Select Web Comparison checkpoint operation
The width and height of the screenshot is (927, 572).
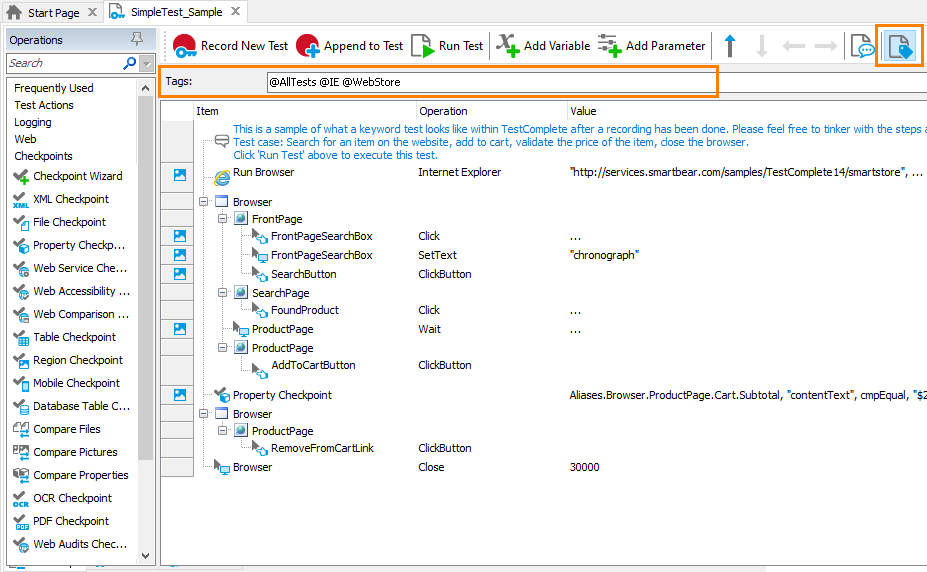coord(71,314)
